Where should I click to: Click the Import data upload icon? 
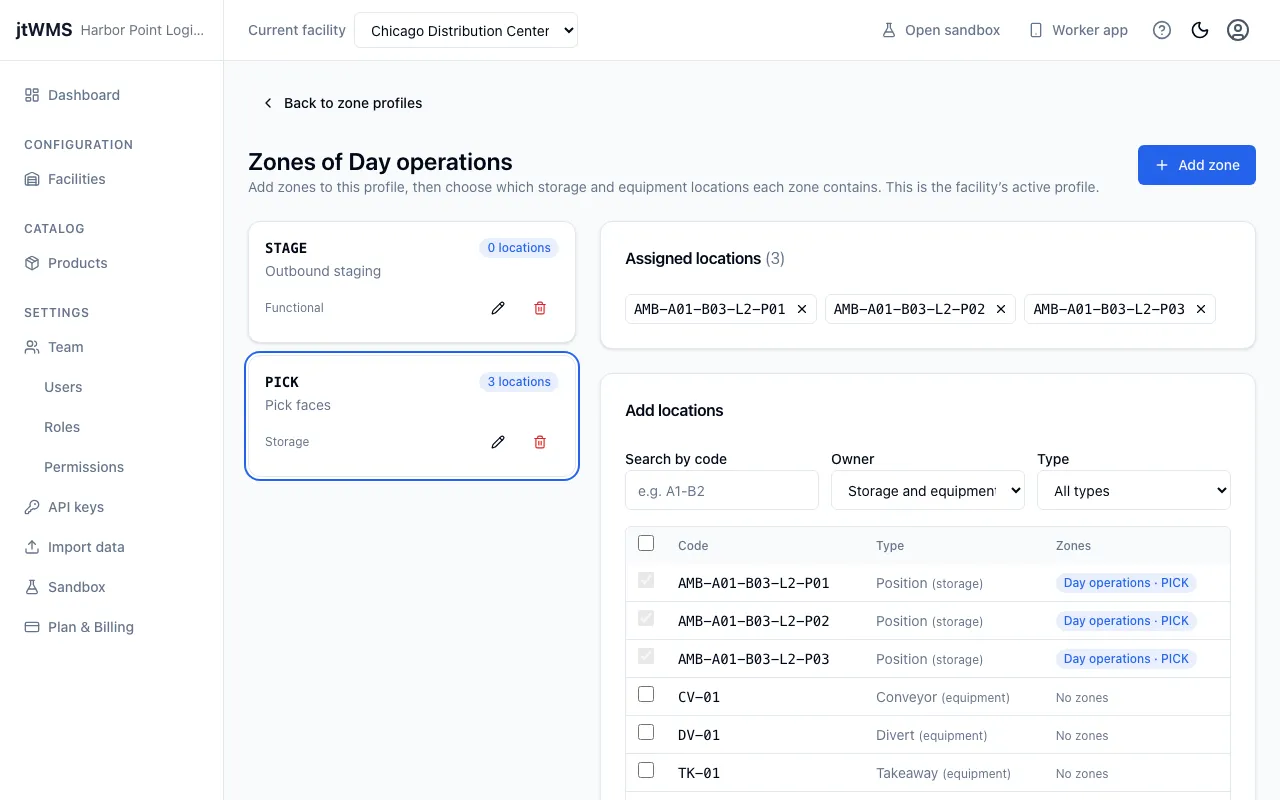(x=32, y=547)
